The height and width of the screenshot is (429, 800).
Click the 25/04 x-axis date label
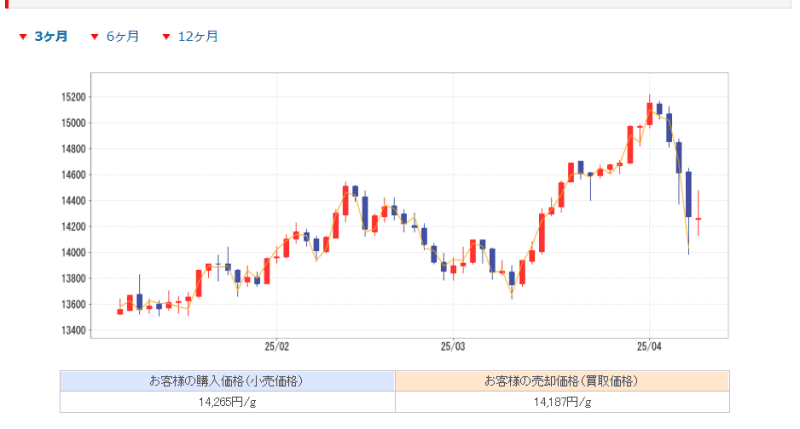point(649,346)
